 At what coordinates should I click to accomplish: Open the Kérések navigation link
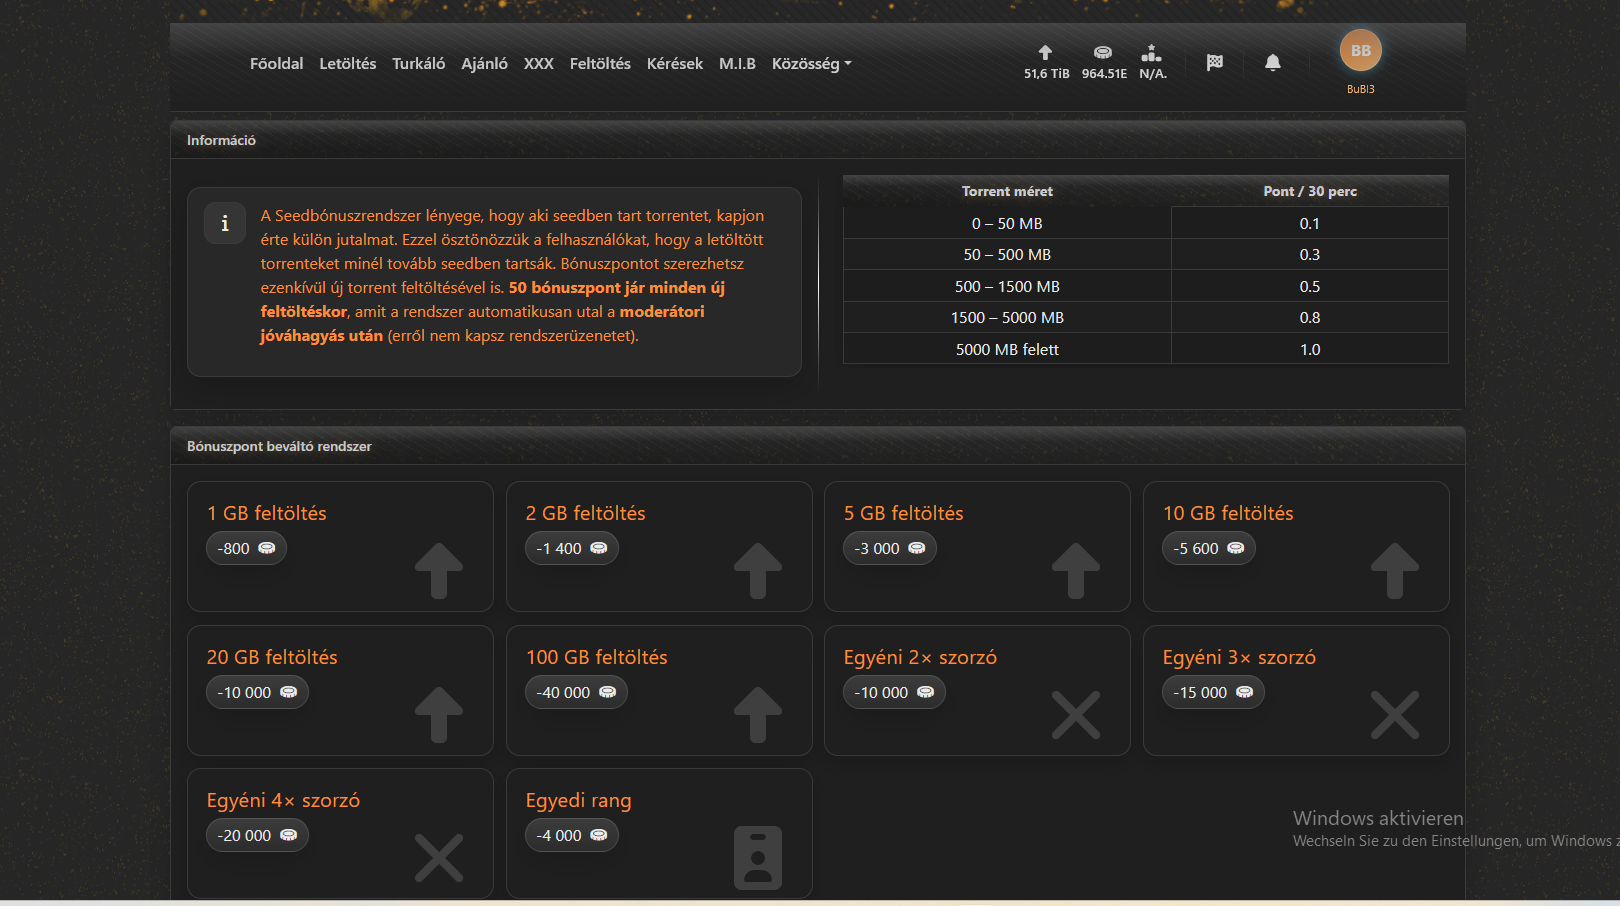point(675,64)
